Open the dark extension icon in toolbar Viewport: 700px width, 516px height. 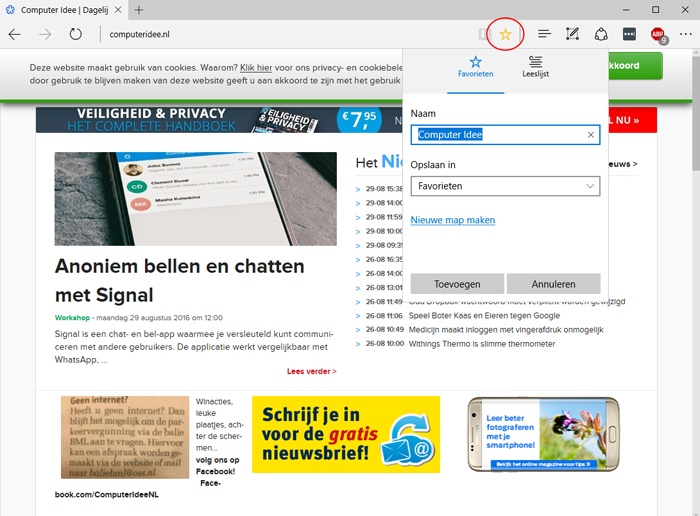click(629, 34)
